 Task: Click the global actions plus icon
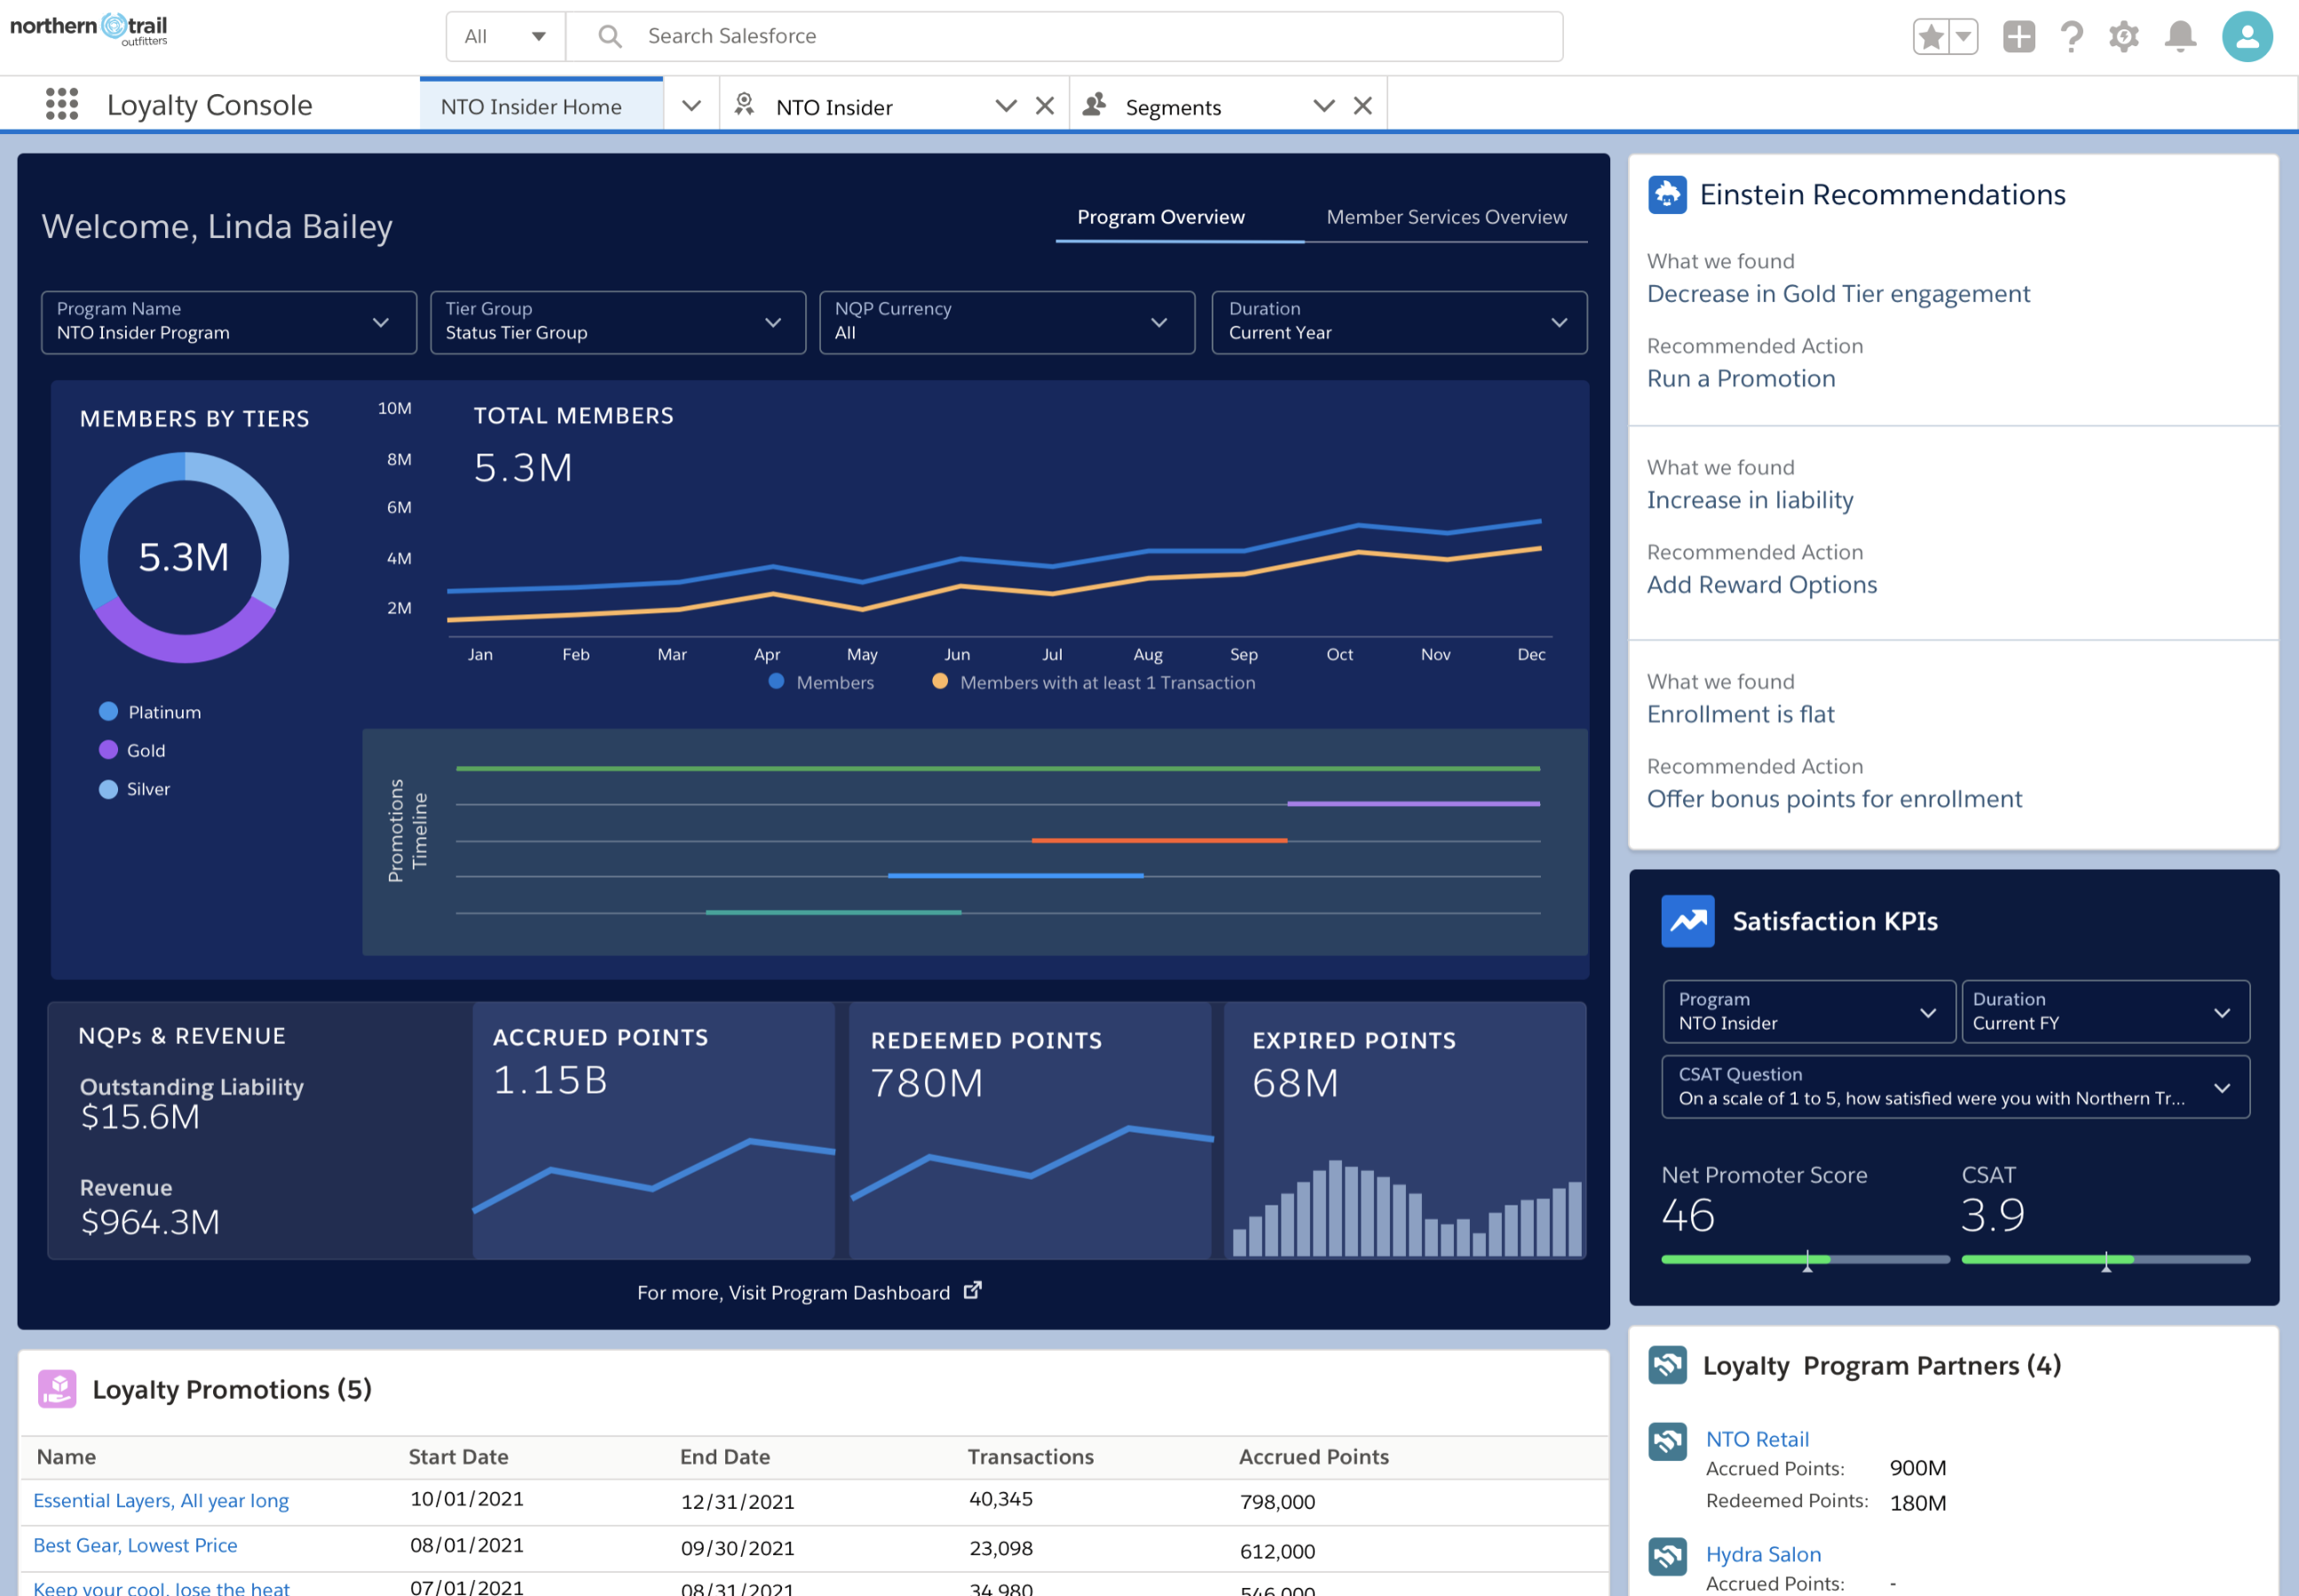(2018, 37)
